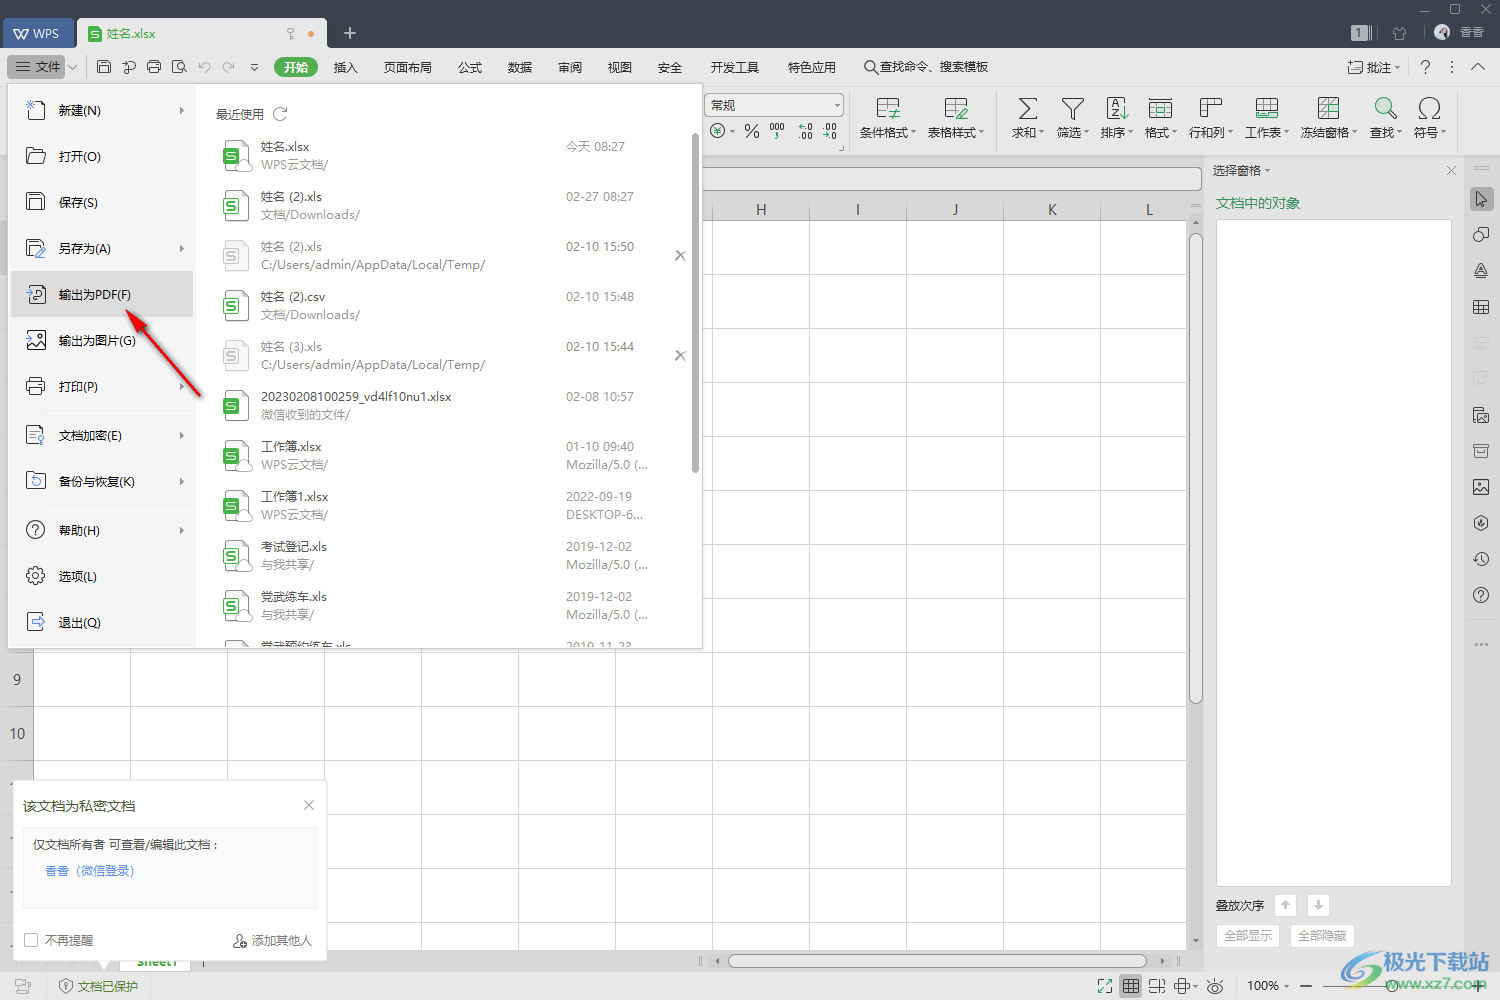The width and height of the screenshot is (1500, 1000).
Task: Open the 新建(N) submenu
Action: tap(101, 110)
